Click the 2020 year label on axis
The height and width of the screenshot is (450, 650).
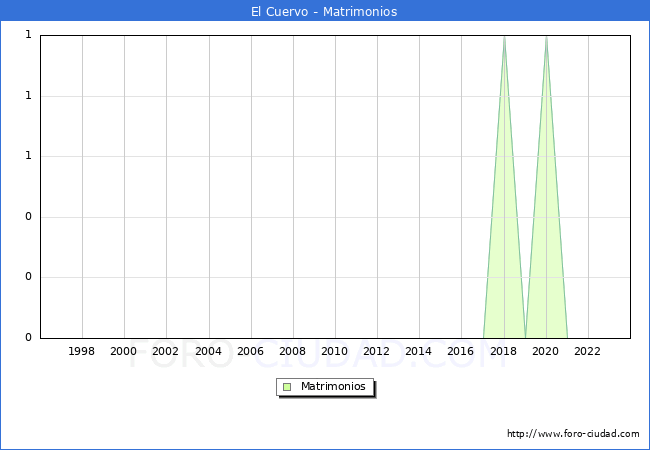(546, 351)
